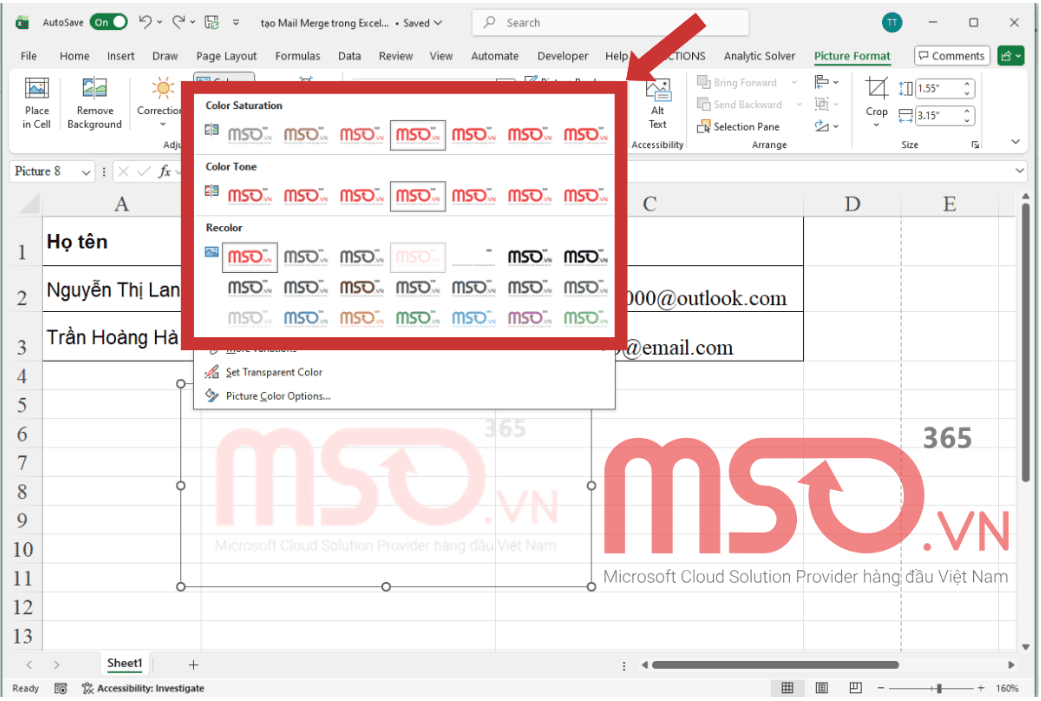
Task: Open the Formulas ribbon tab
Action: click(x=297, y=56)
